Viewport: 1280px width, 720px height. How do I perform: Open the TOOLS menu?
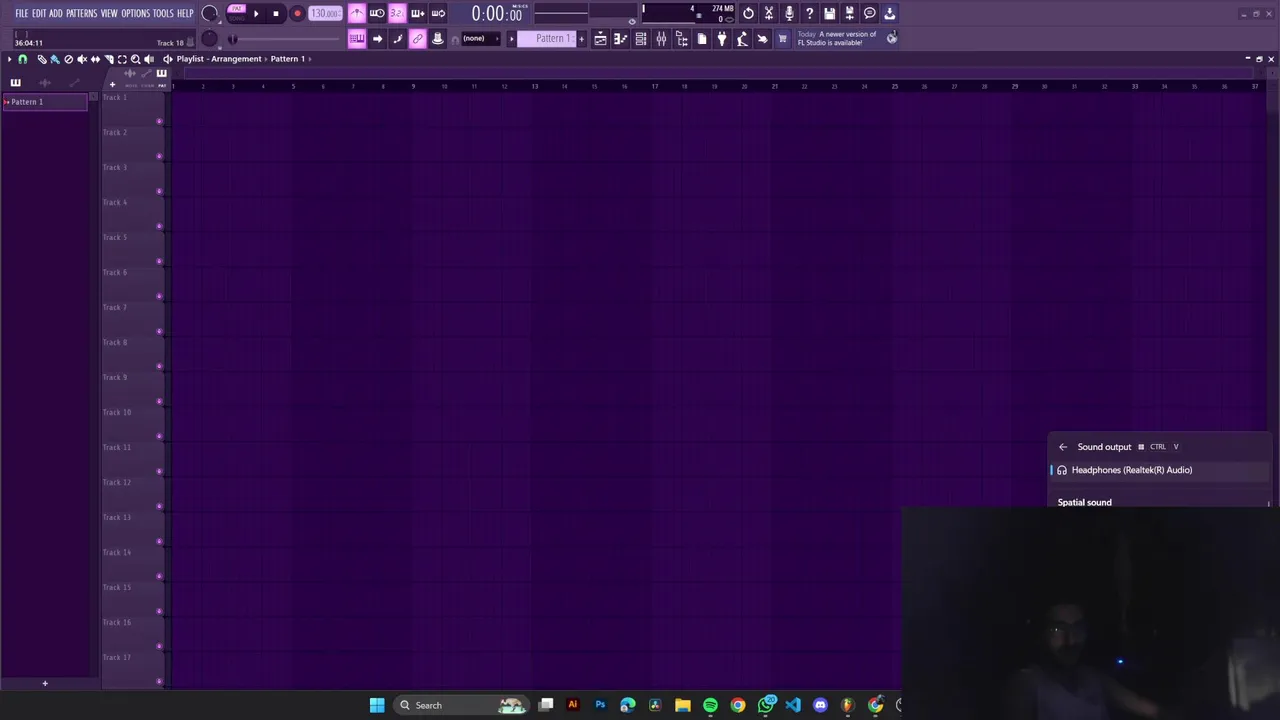[163, 14]
